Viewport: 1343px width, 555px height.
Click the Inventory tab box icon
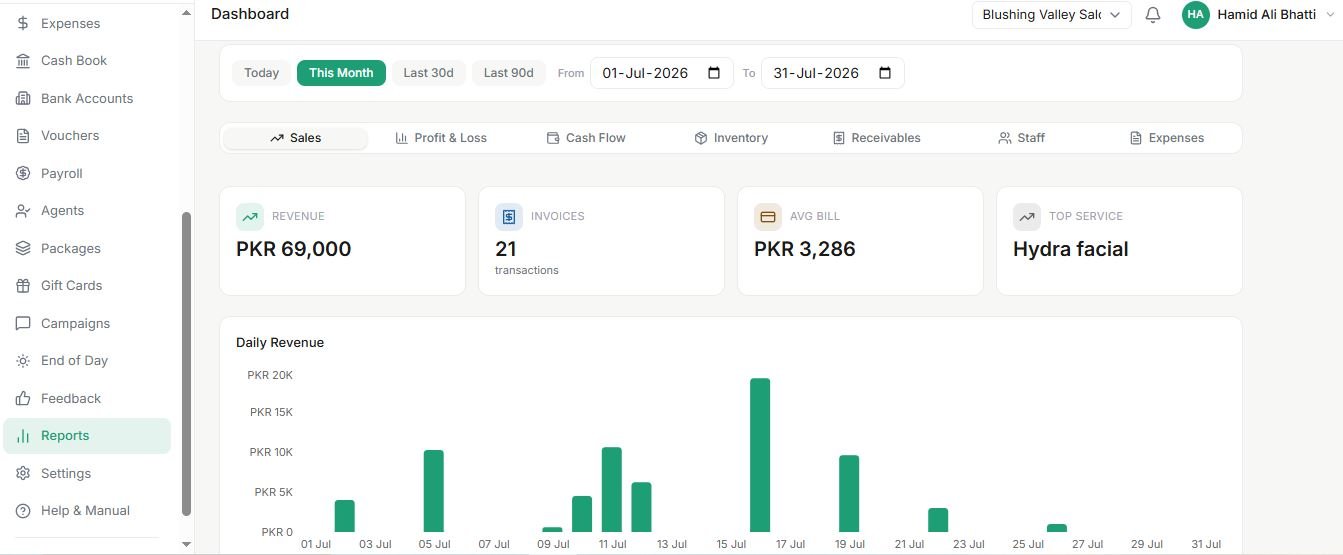701,138
